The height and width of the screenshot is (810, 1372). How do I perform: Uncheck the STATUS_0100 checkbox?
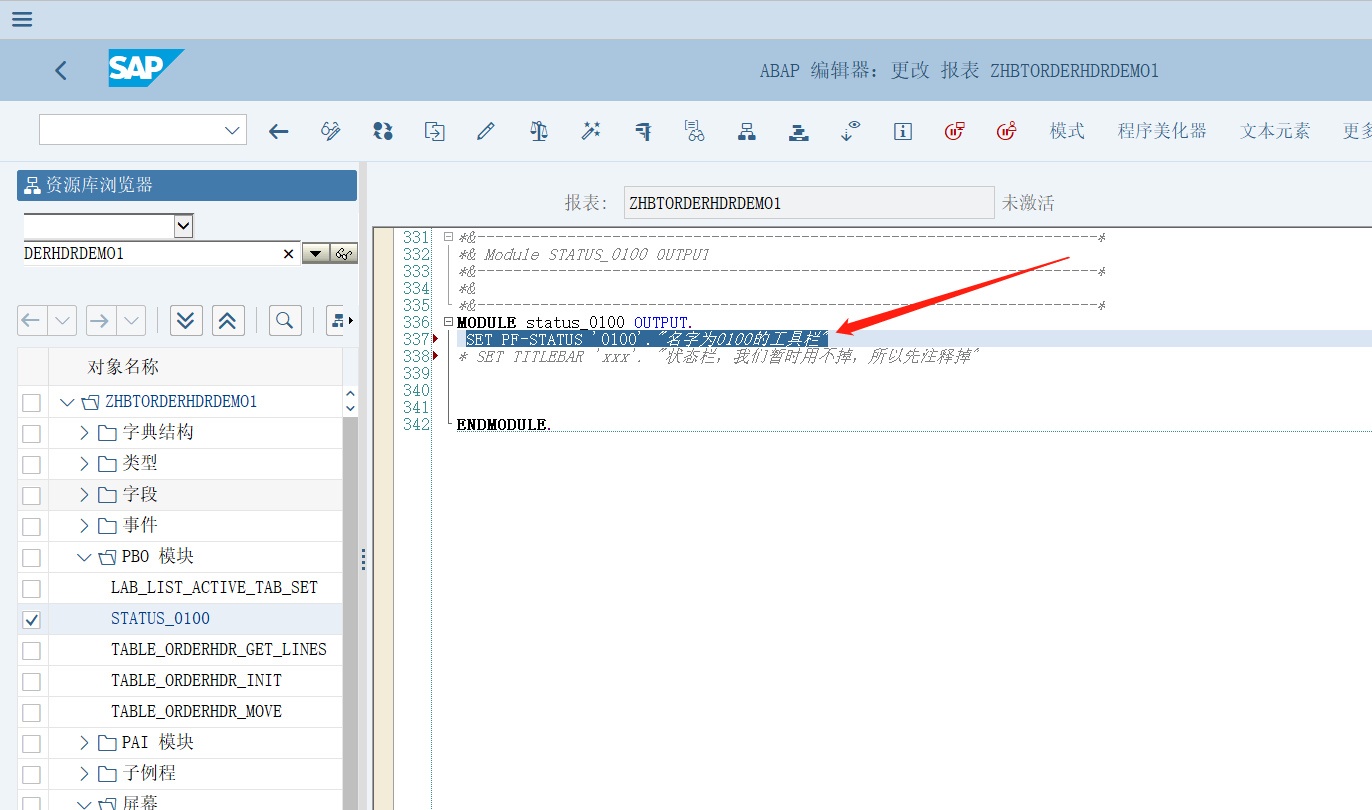pos(31,618)
